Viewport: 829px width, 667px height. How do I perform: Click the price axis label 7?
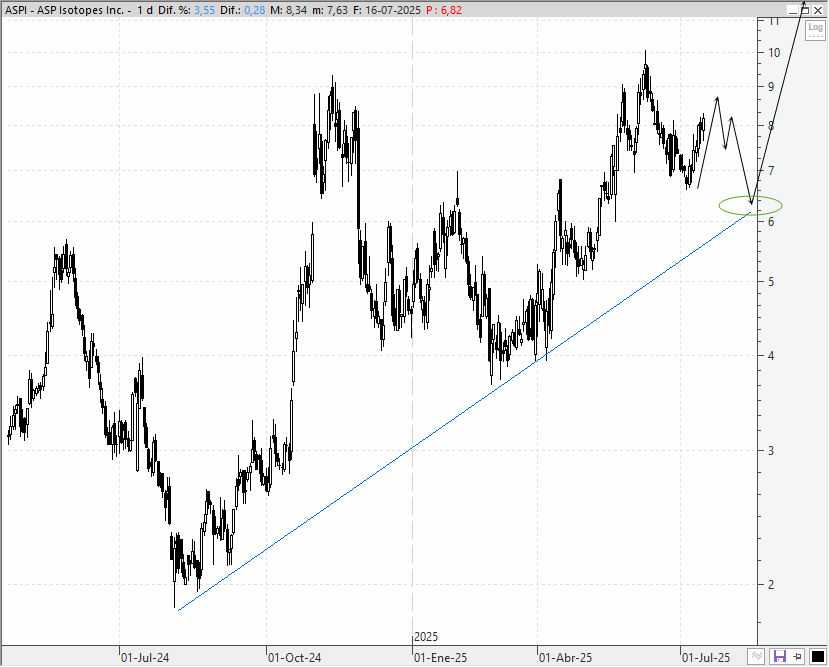(x=771, y=170)
